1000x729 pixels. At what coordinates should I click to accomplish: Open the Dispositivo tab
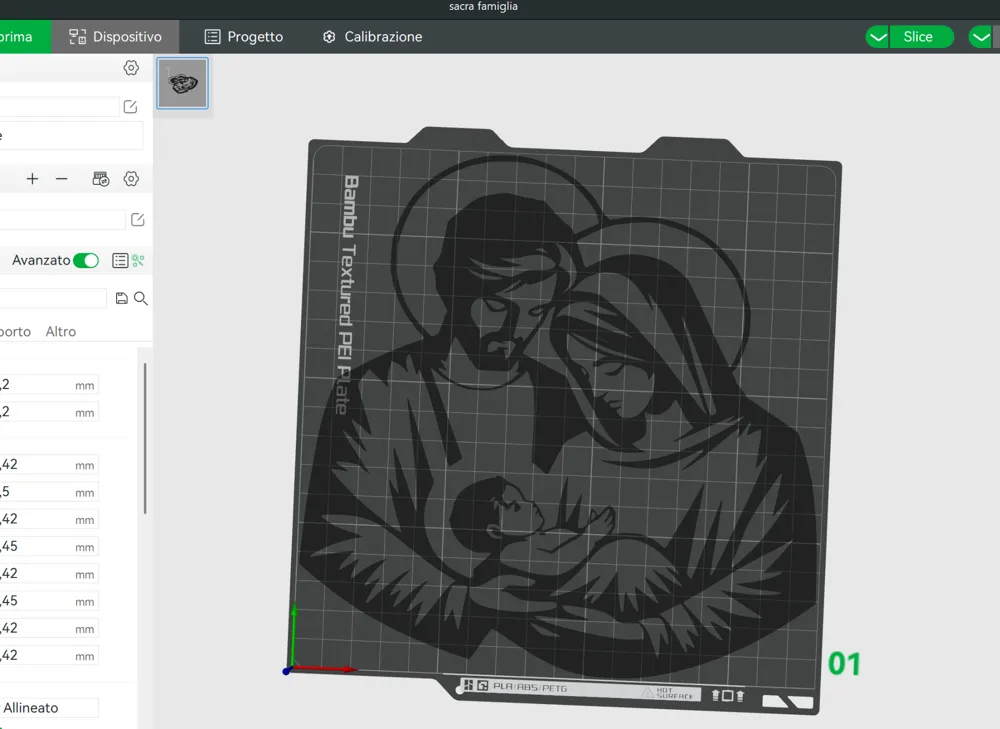(115, 37)
